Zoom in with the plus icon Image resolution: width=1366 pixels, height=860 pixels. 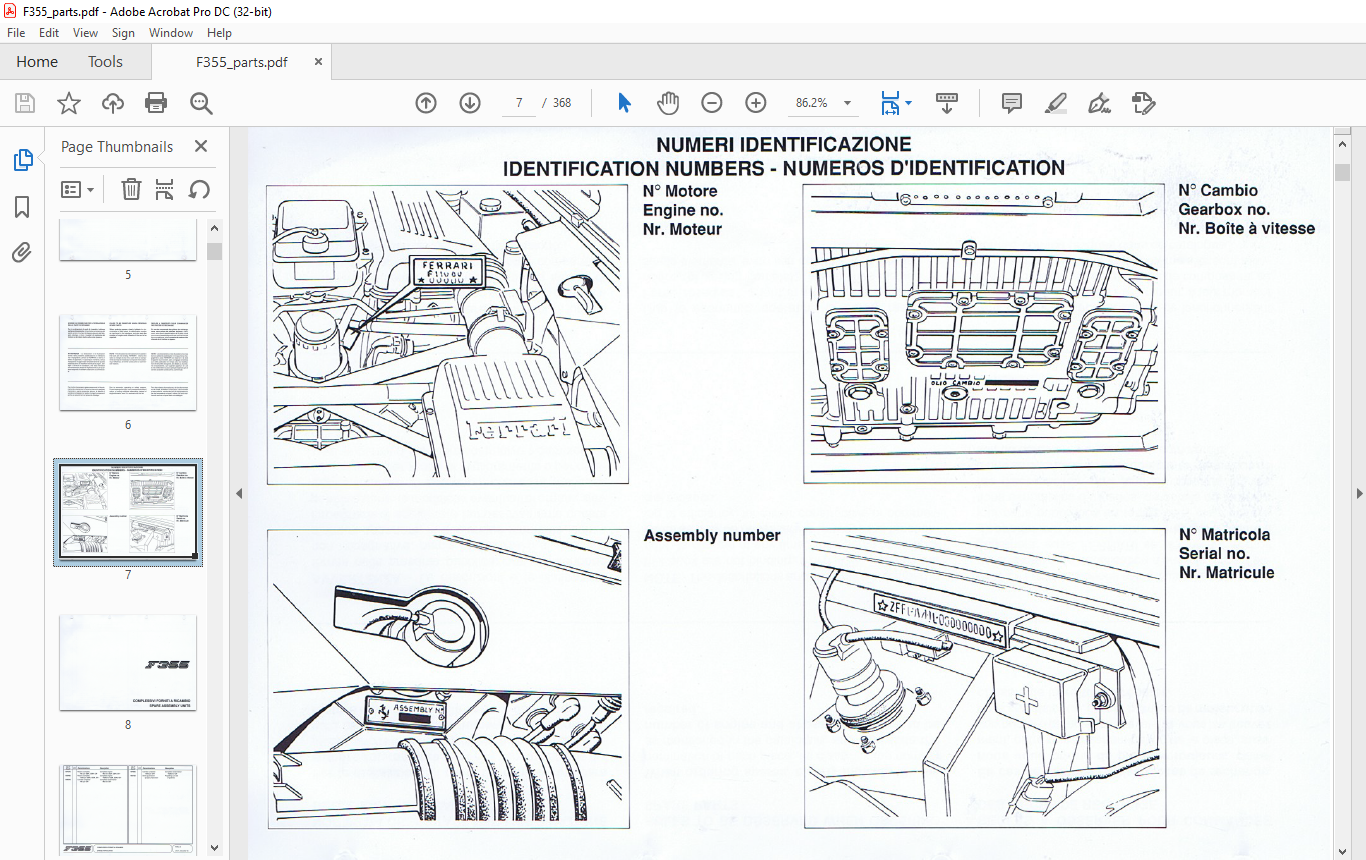755,103
